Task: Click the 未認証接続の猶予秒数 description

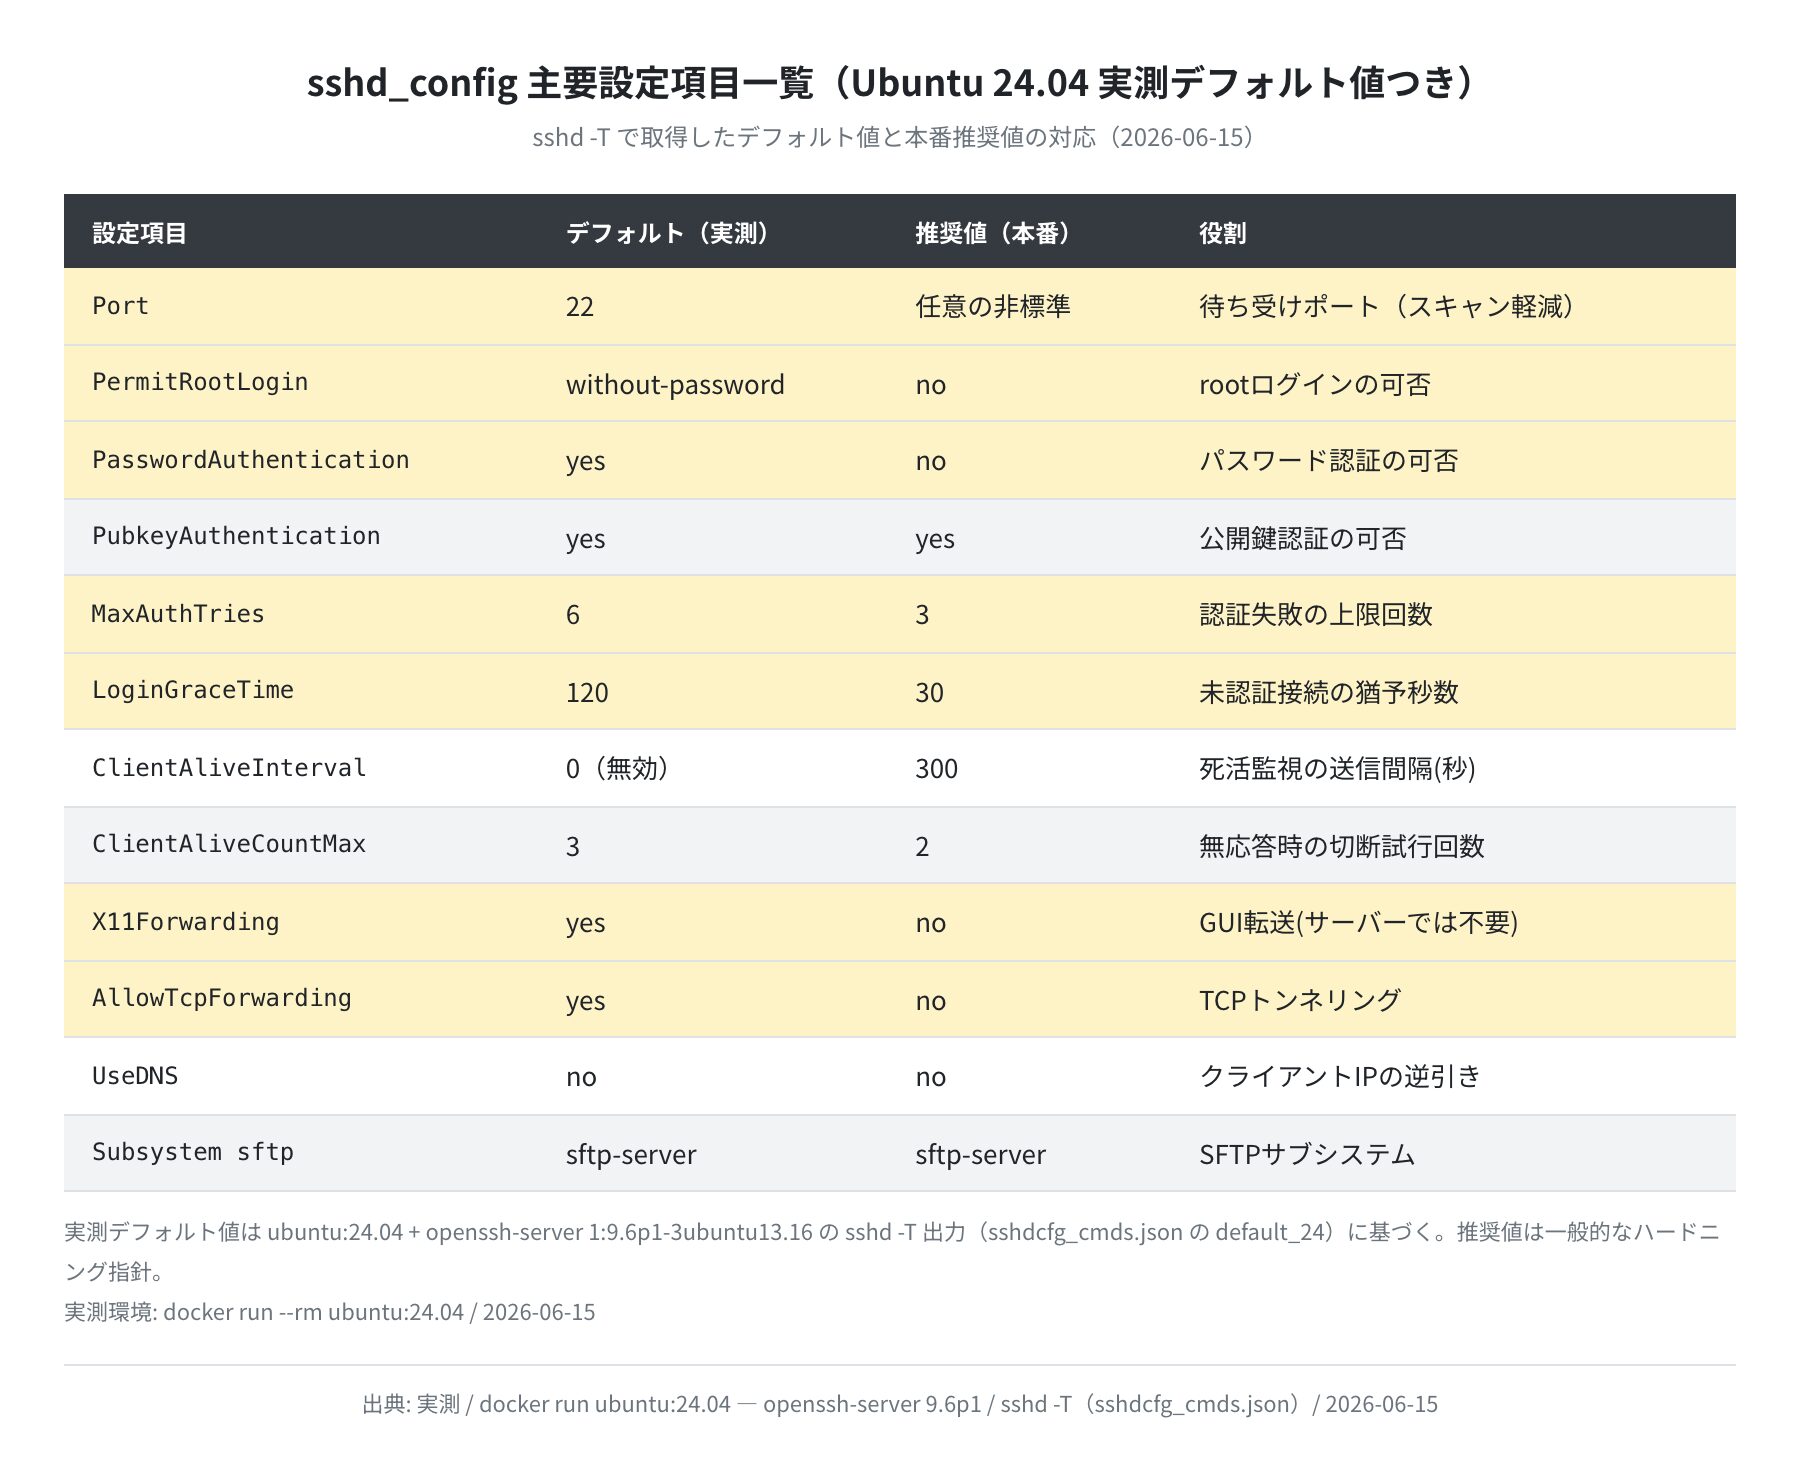Action: click(x=1329, y=692)
